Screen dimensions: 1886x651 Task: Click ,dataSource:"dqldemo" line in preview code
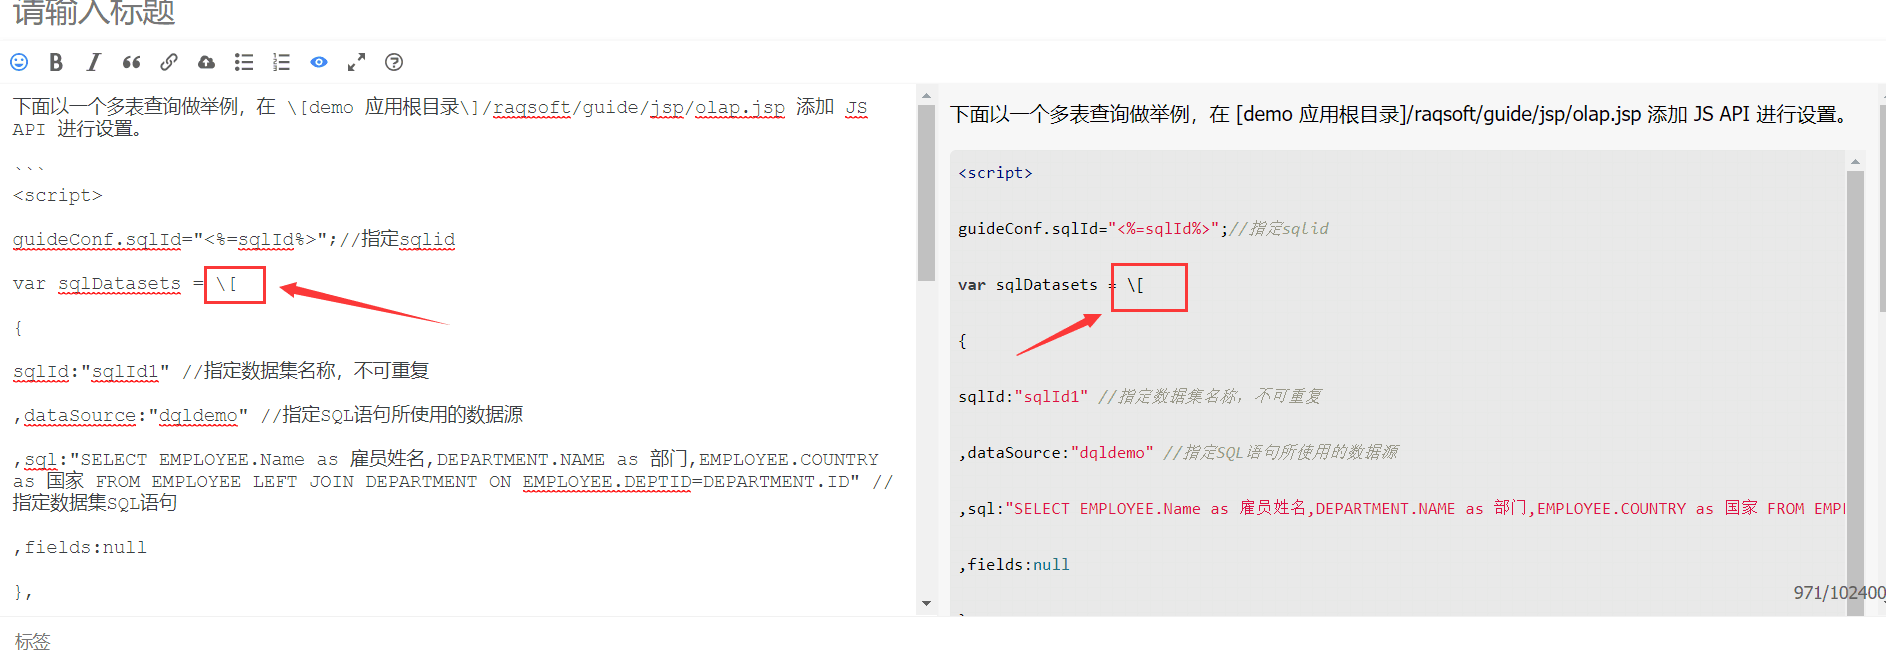(1178, 453)
